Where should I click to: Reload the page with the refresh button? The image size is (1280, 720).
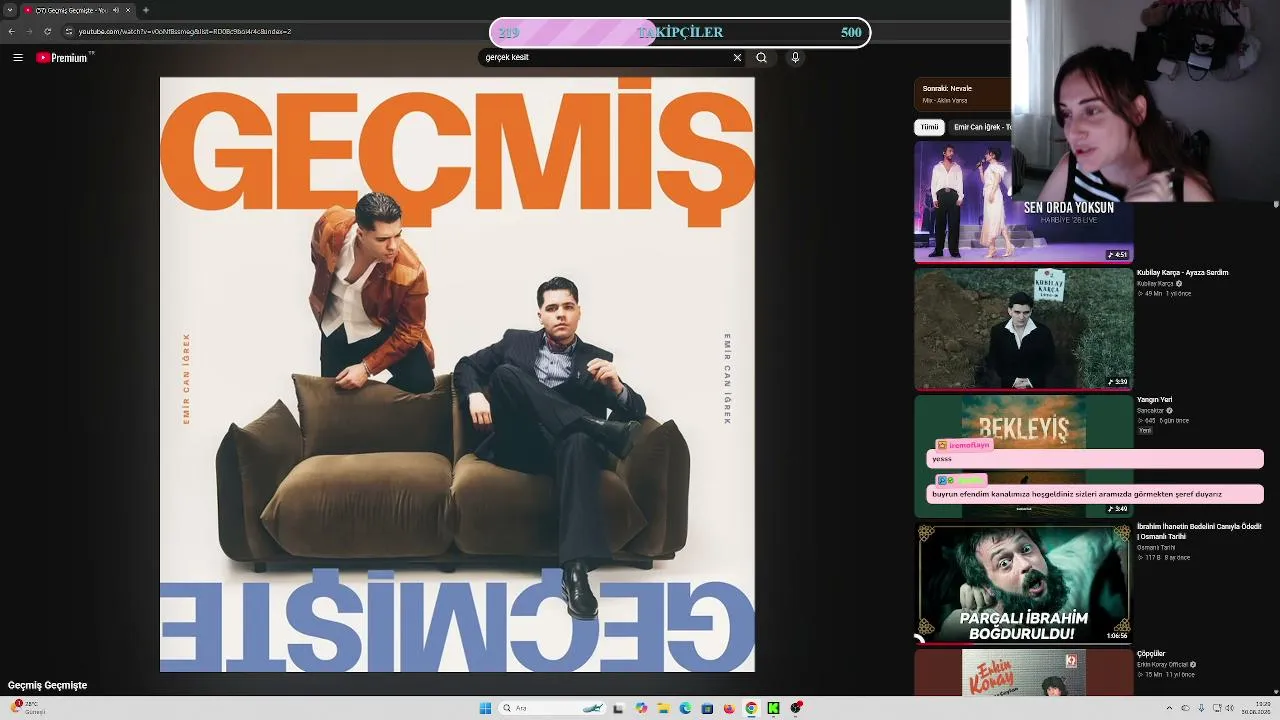47,31
